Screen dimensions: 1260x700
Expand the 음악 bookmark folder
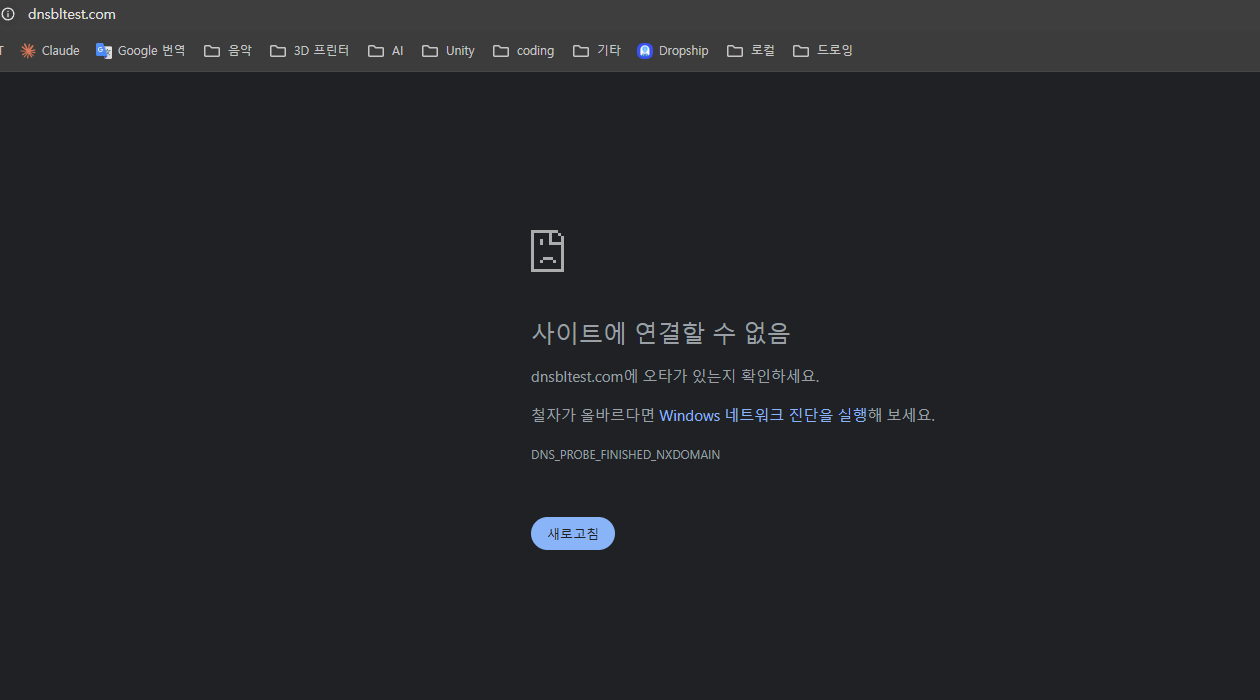228,51
